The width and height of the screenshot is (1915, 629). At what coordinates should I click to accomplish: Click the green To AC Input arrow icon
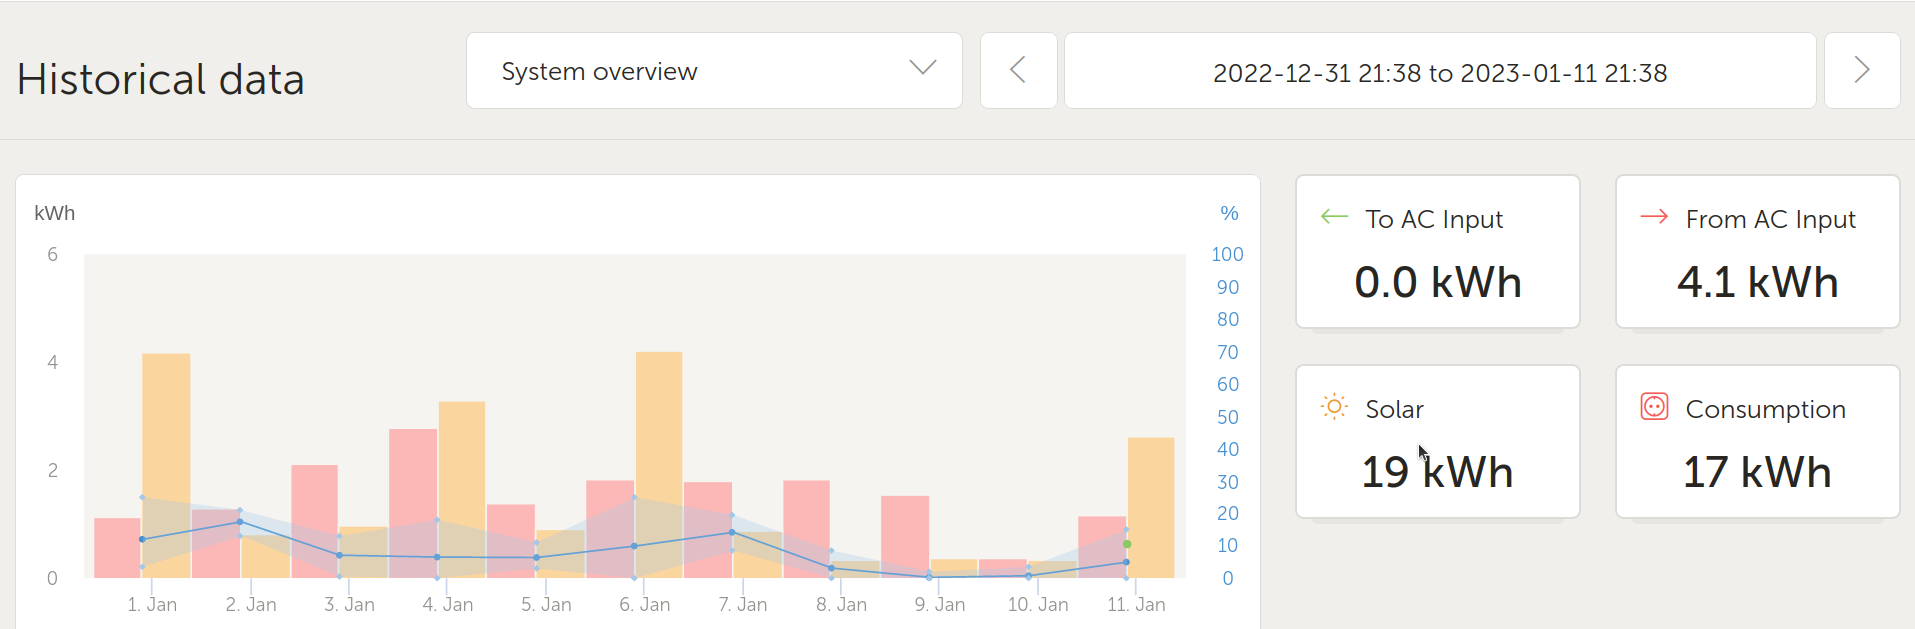tap(1334, 216)
